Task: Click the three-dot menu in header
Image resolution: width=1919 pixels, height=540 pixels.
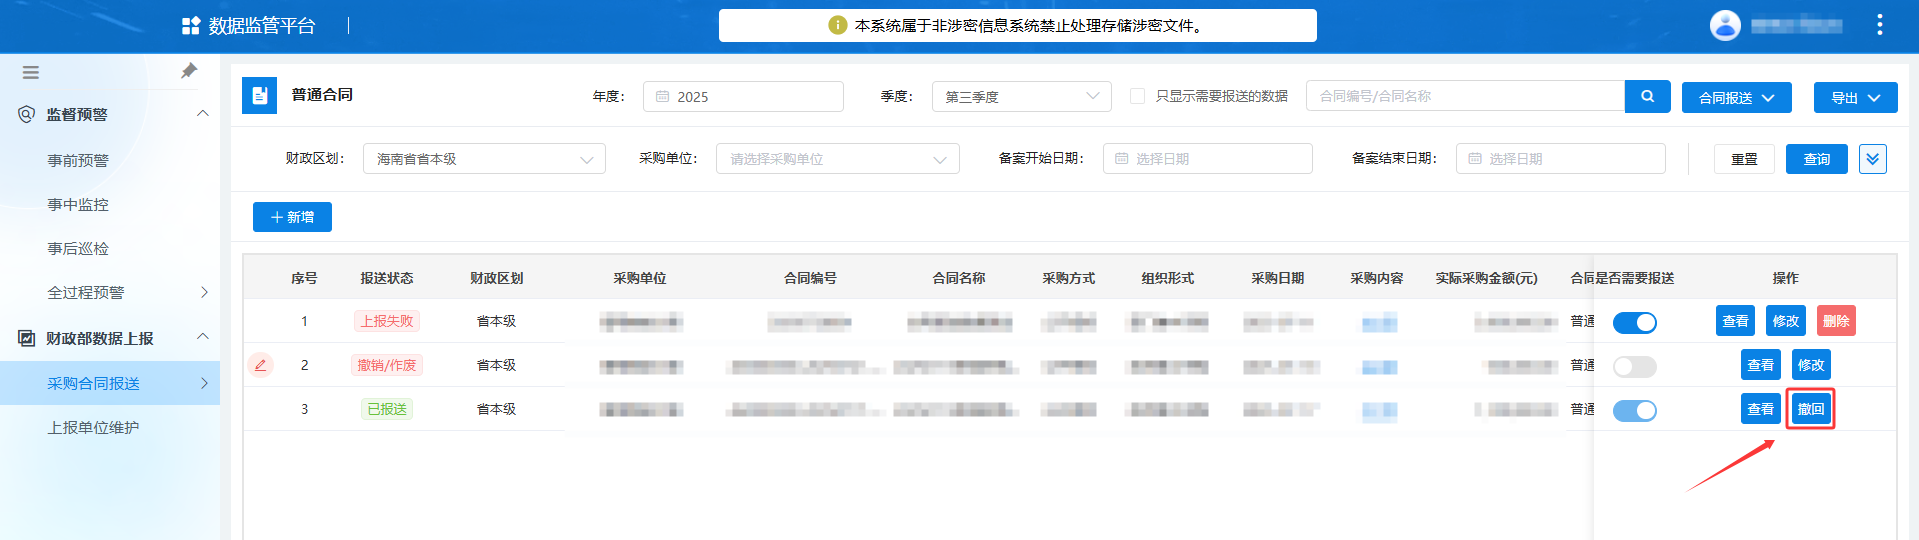Action: coord(1879,25)
